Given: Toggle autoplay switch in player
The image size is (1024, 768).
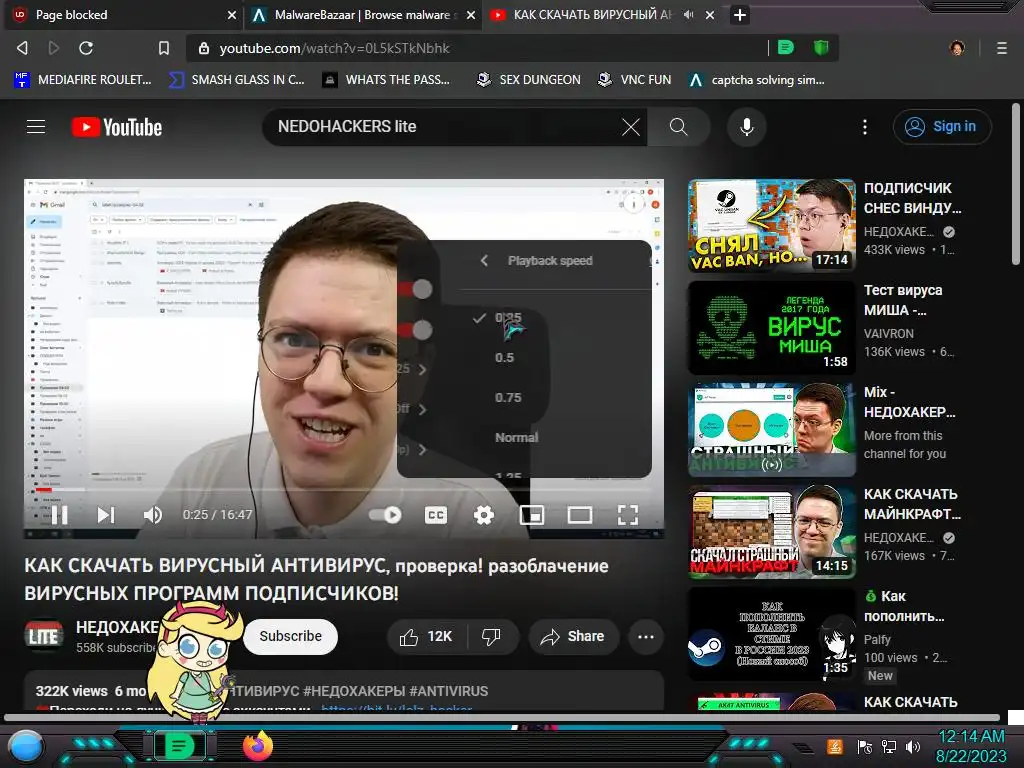Looking at the screenshot, I should point(385,515).
